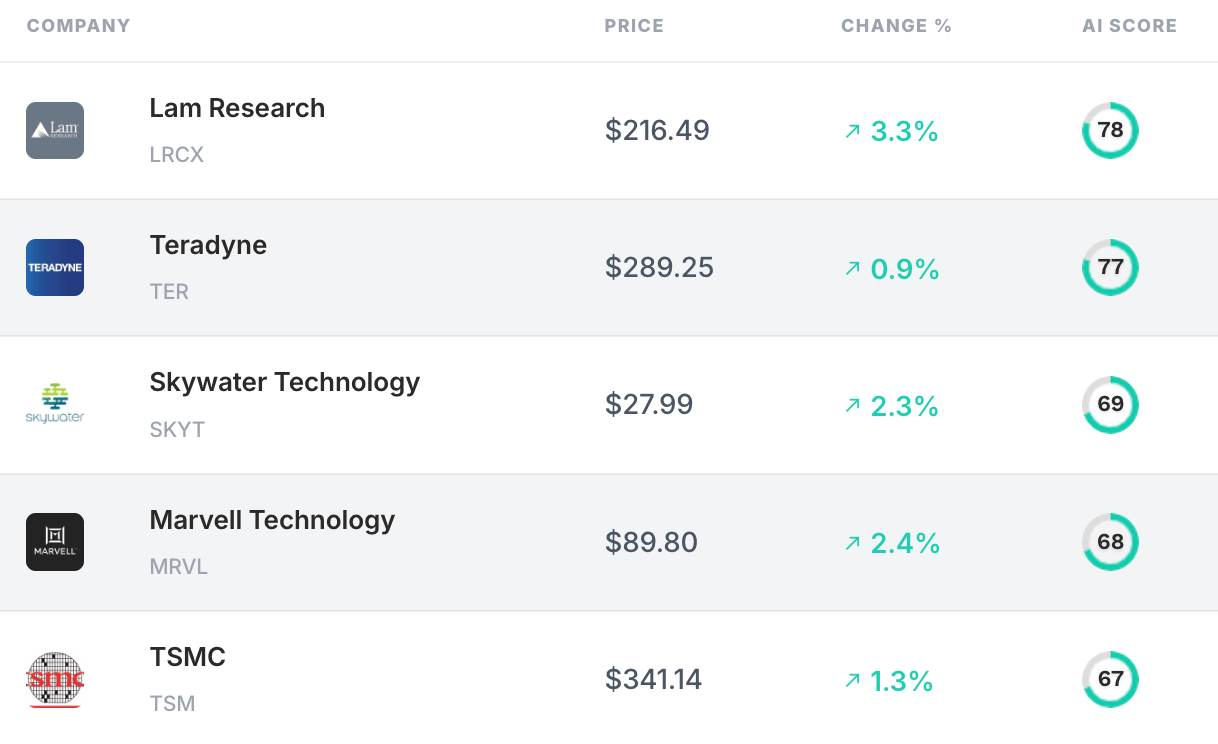The height and width of the screenshot is (744, 1218).
Task: Click Marvell AI score ring 68
Action: point(1110,542)
